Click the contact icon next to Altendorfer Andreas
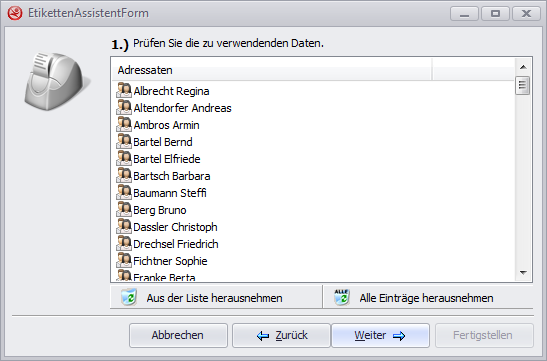The height and width of the screenshot is (361, 547). pyautogui.click(x=124, y=107)
